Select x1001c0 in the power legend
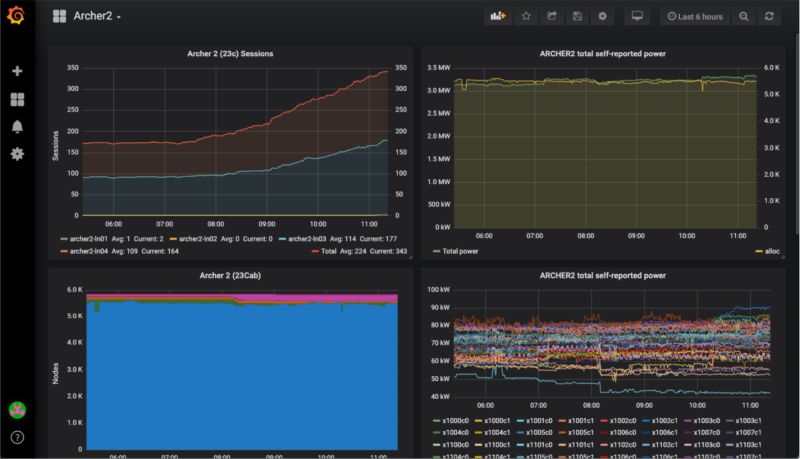 coord(539,421)
